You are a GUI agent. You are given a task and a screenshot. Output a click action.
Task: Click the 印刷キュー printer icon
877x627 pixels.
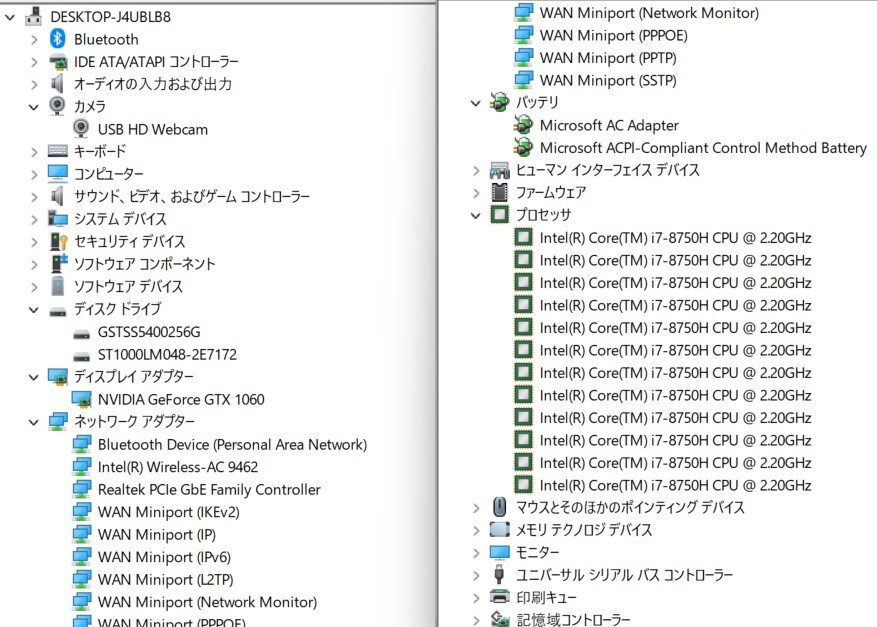point(499,596)
